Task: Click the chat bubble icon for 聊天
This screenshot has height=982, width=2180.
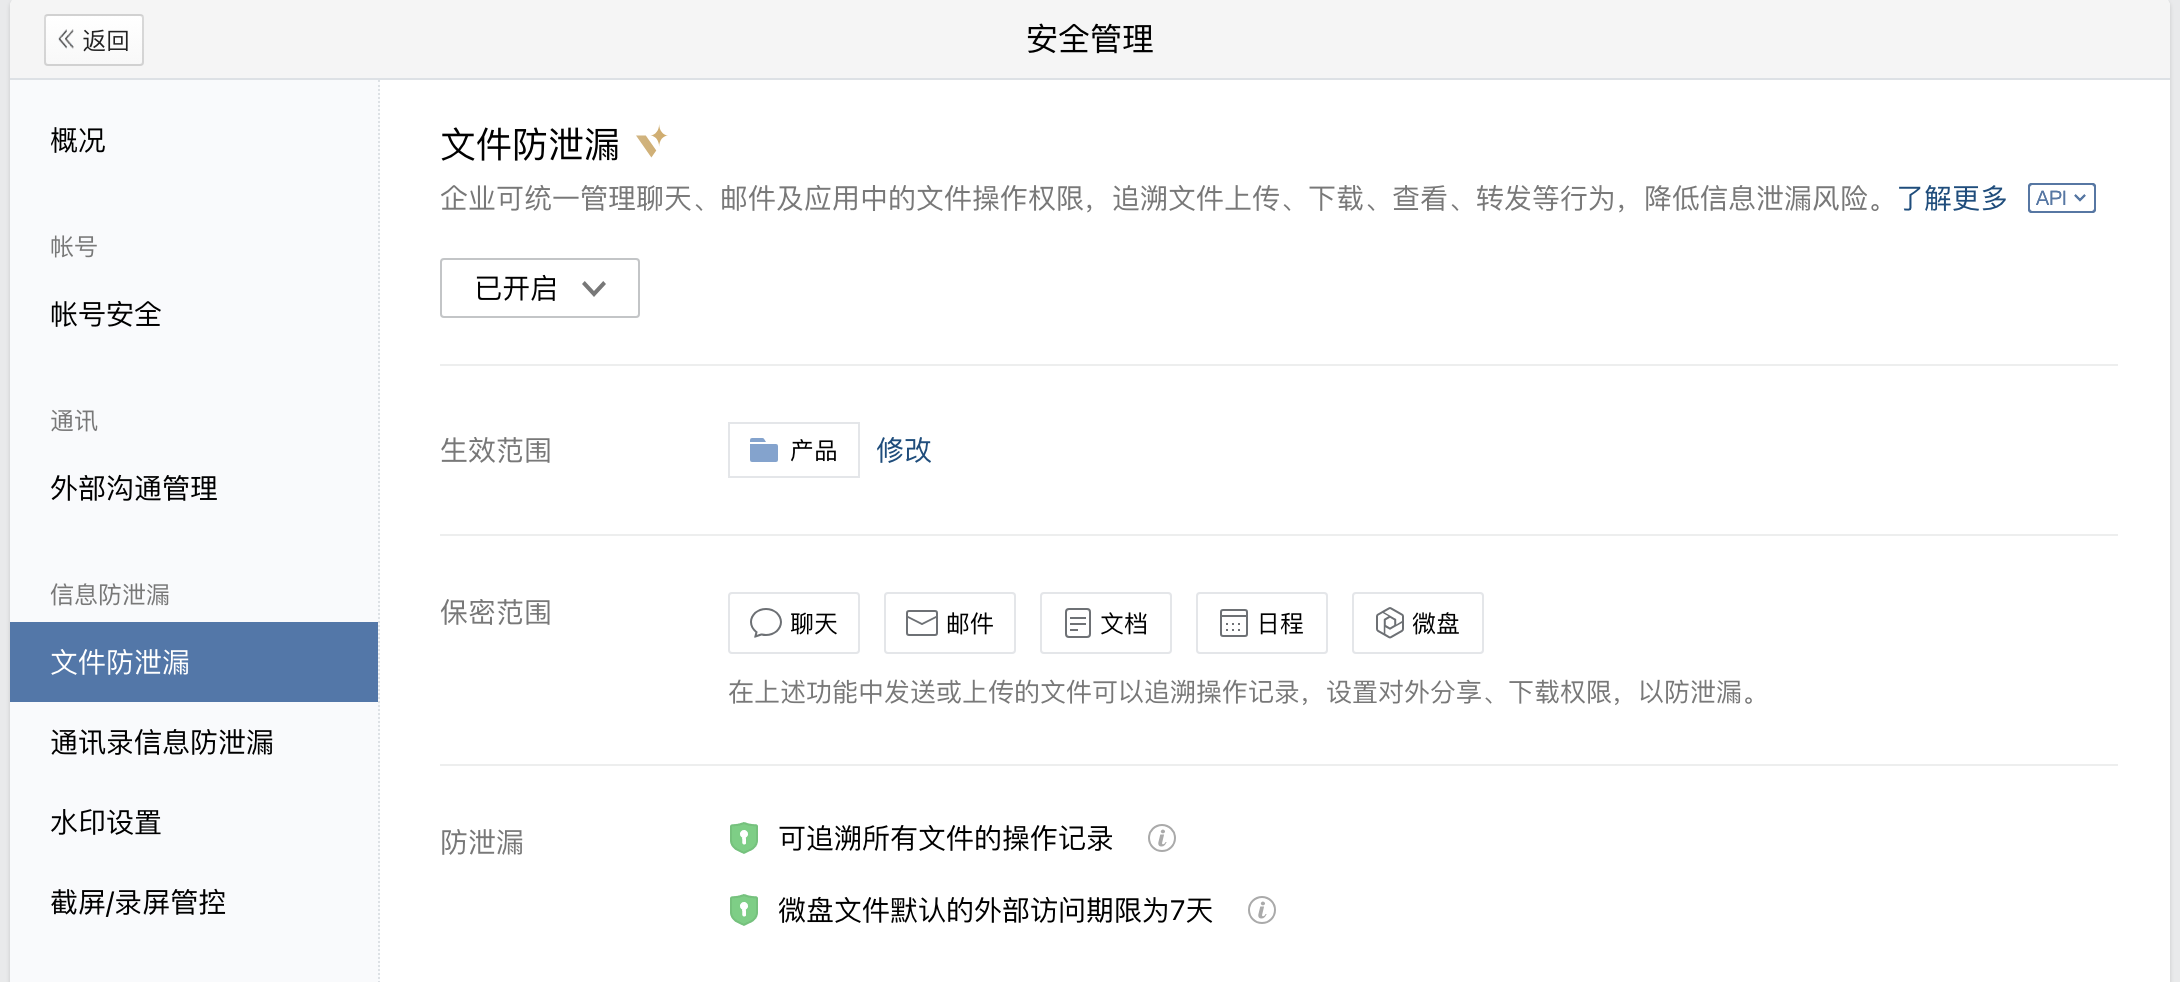Action: coord(765,623)
